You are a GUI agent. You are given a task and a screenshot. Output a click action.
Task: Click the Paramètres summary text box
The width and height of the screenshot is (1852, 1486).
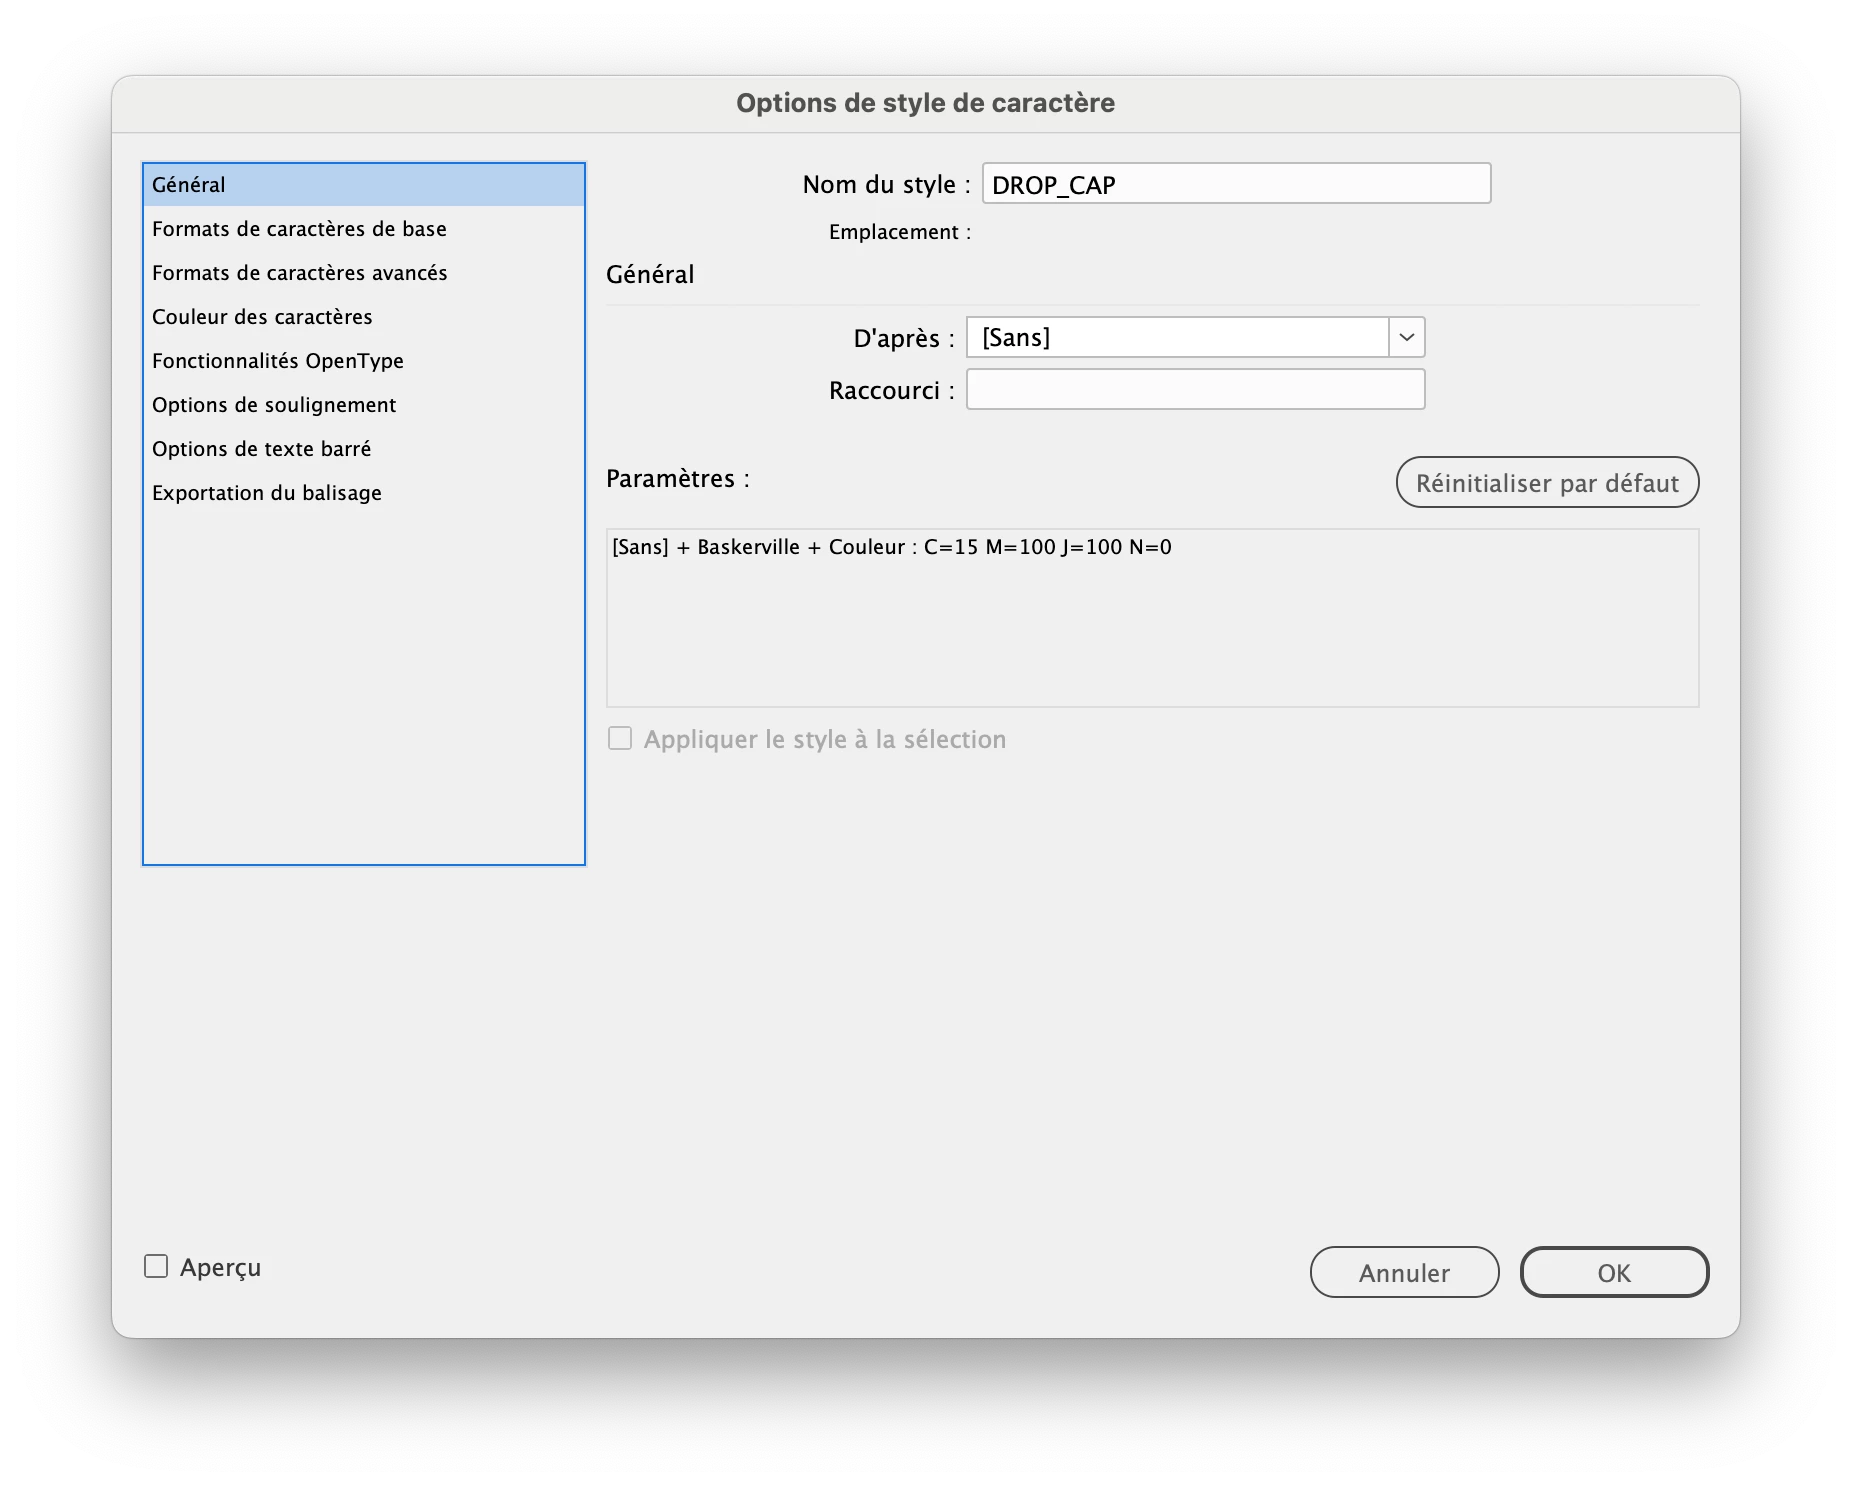point(1152,618)
